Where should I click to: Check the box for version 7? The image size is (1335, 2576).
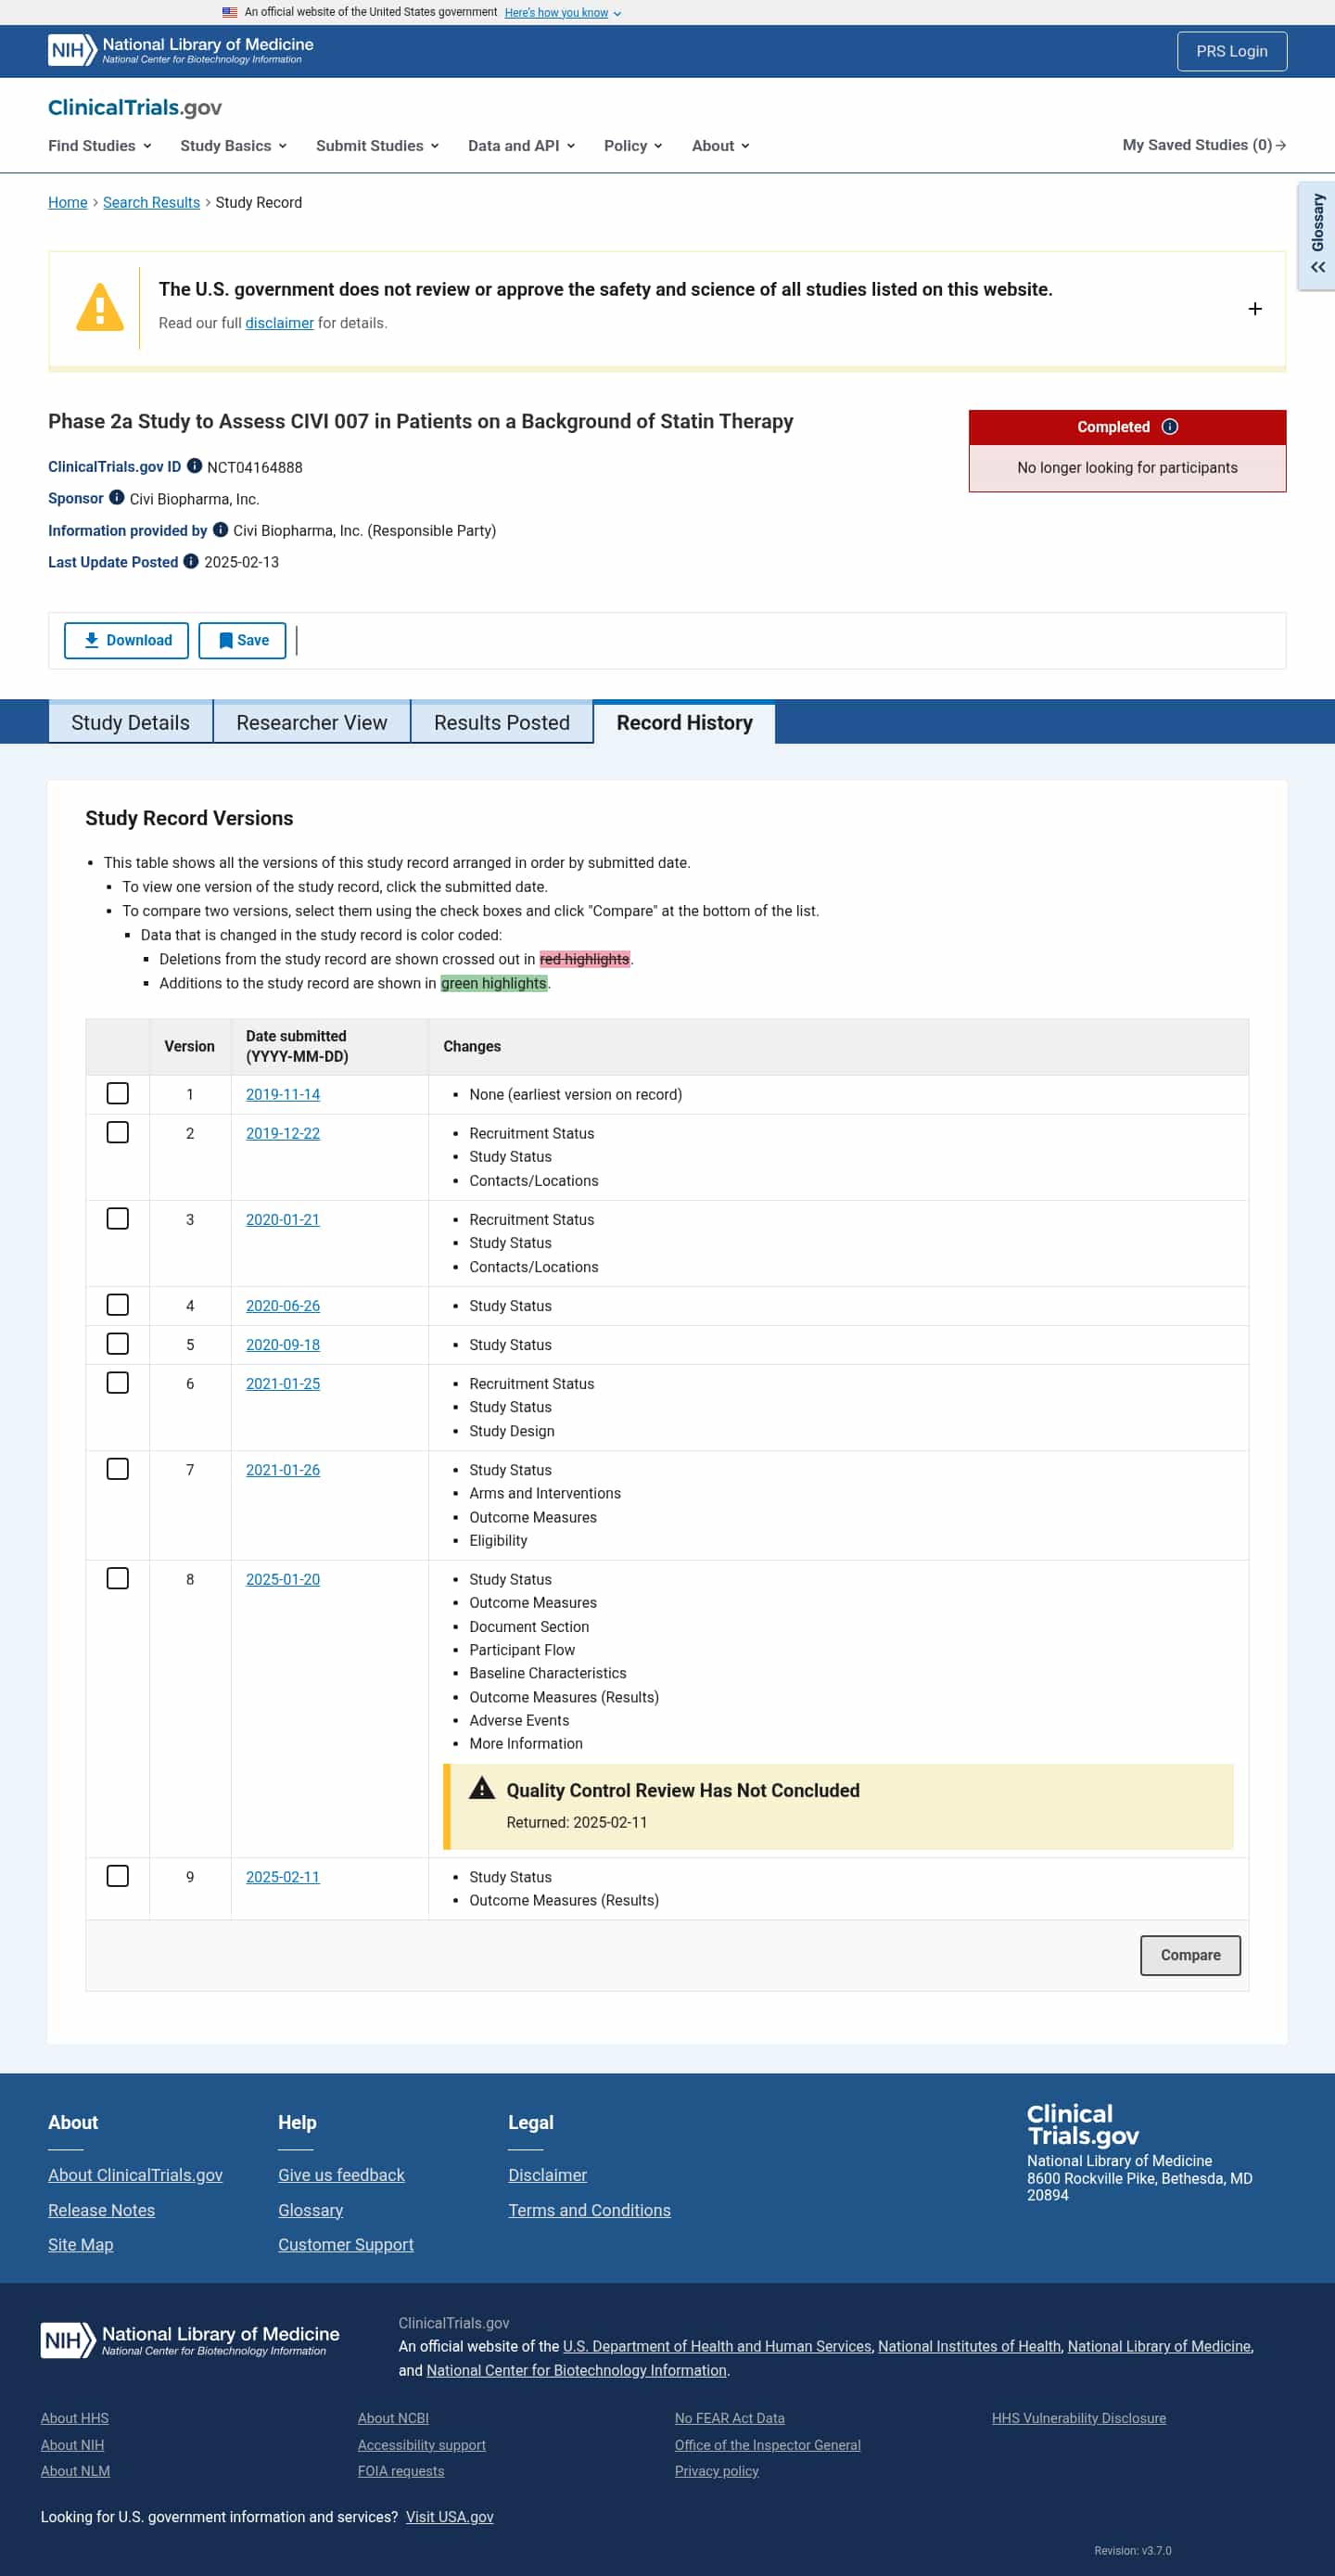[118, 1469]
